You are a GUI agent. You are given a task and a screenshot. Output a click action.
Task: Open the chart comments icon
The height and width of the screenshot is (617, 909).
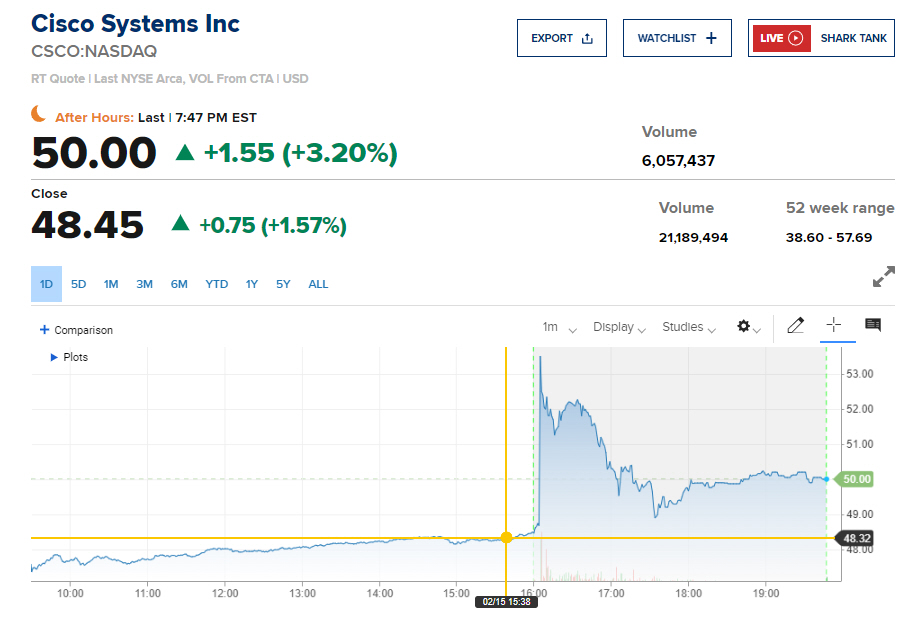pyautogui.click(x=873, y=325)
